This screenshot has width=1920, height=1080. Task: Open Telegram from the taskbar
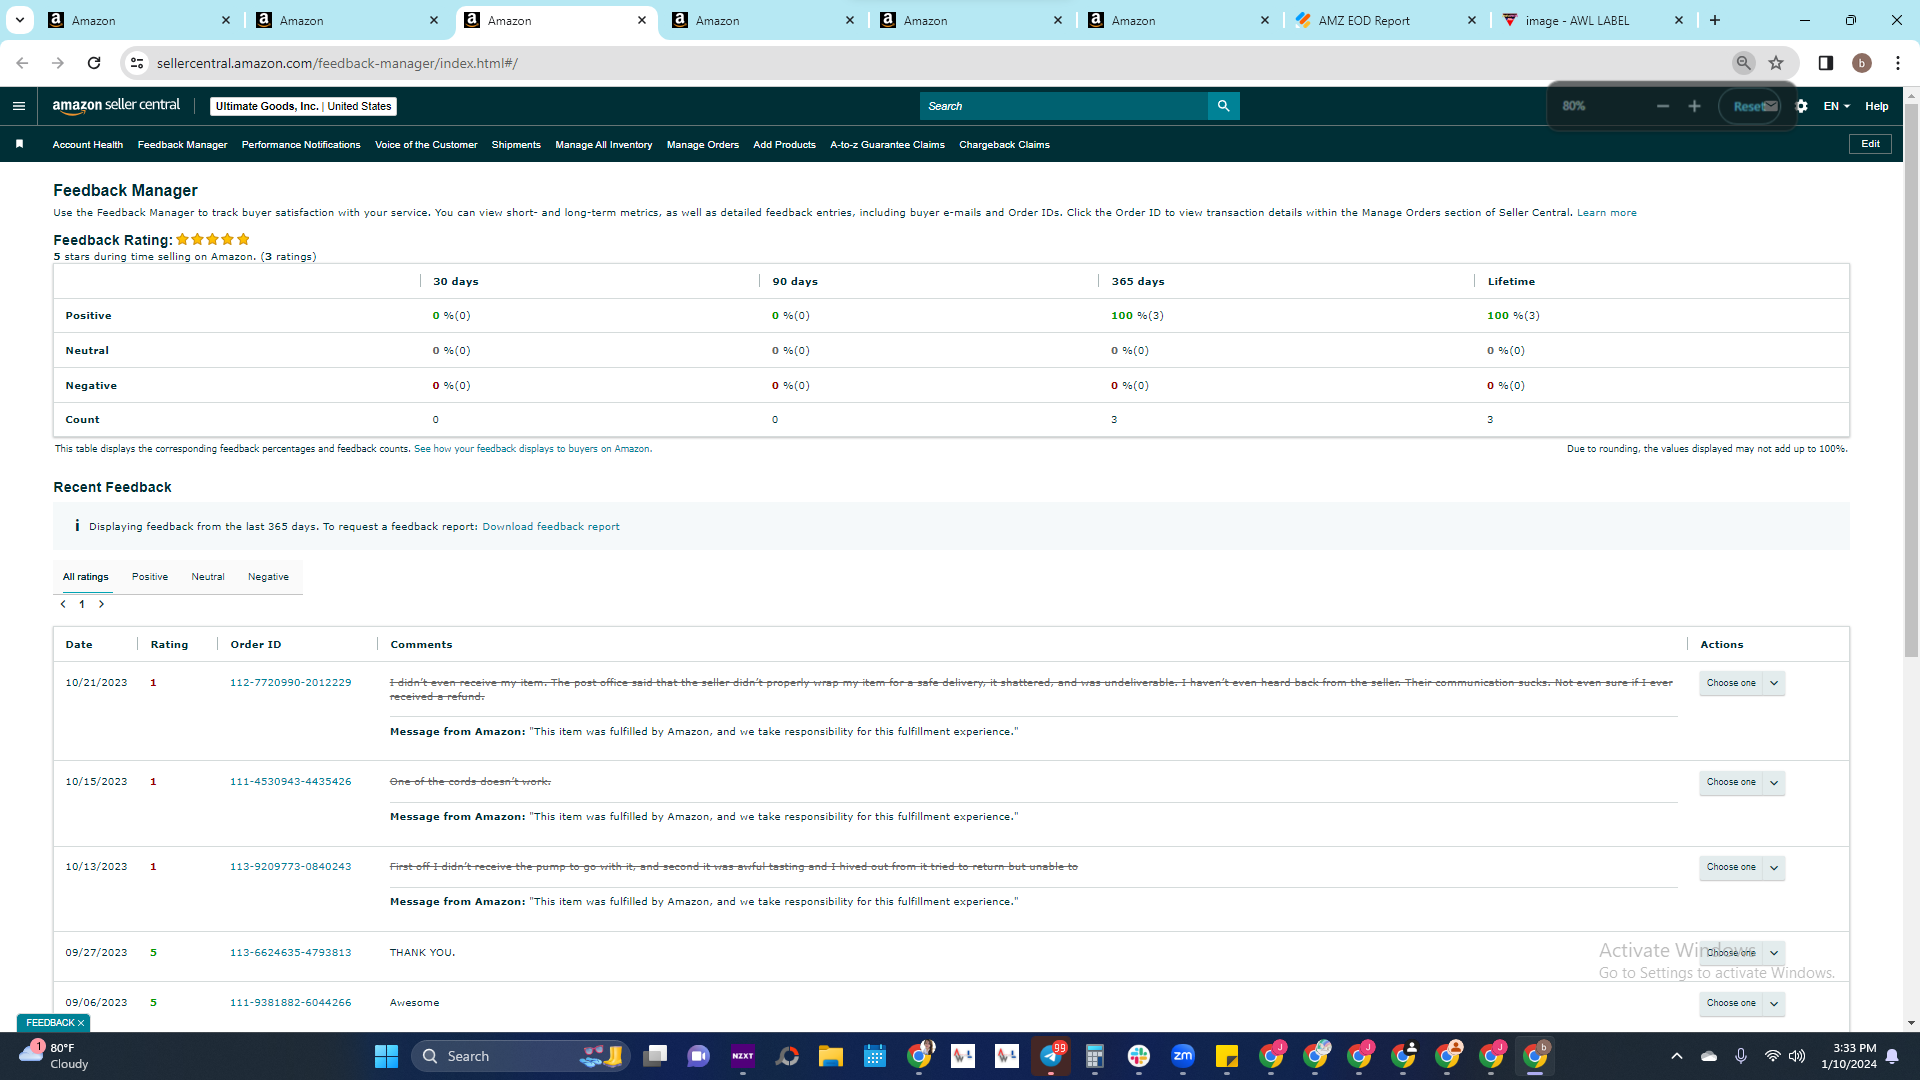[x=1051, y=1056]
